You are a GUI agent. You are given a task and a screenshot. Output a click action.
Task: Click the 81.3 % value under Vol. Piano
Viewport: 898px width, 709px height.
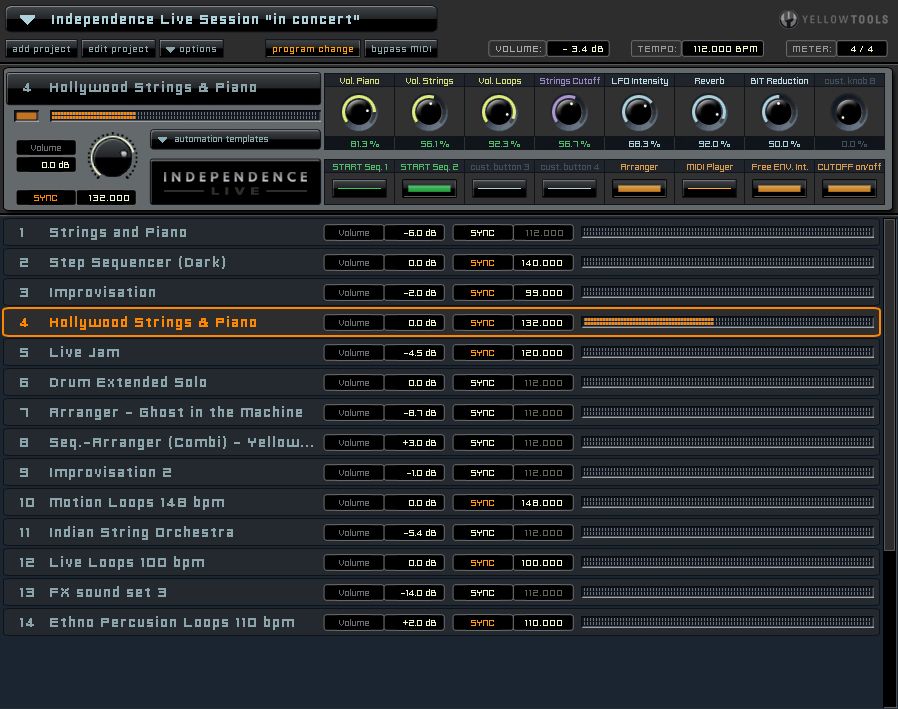point(365,144)
